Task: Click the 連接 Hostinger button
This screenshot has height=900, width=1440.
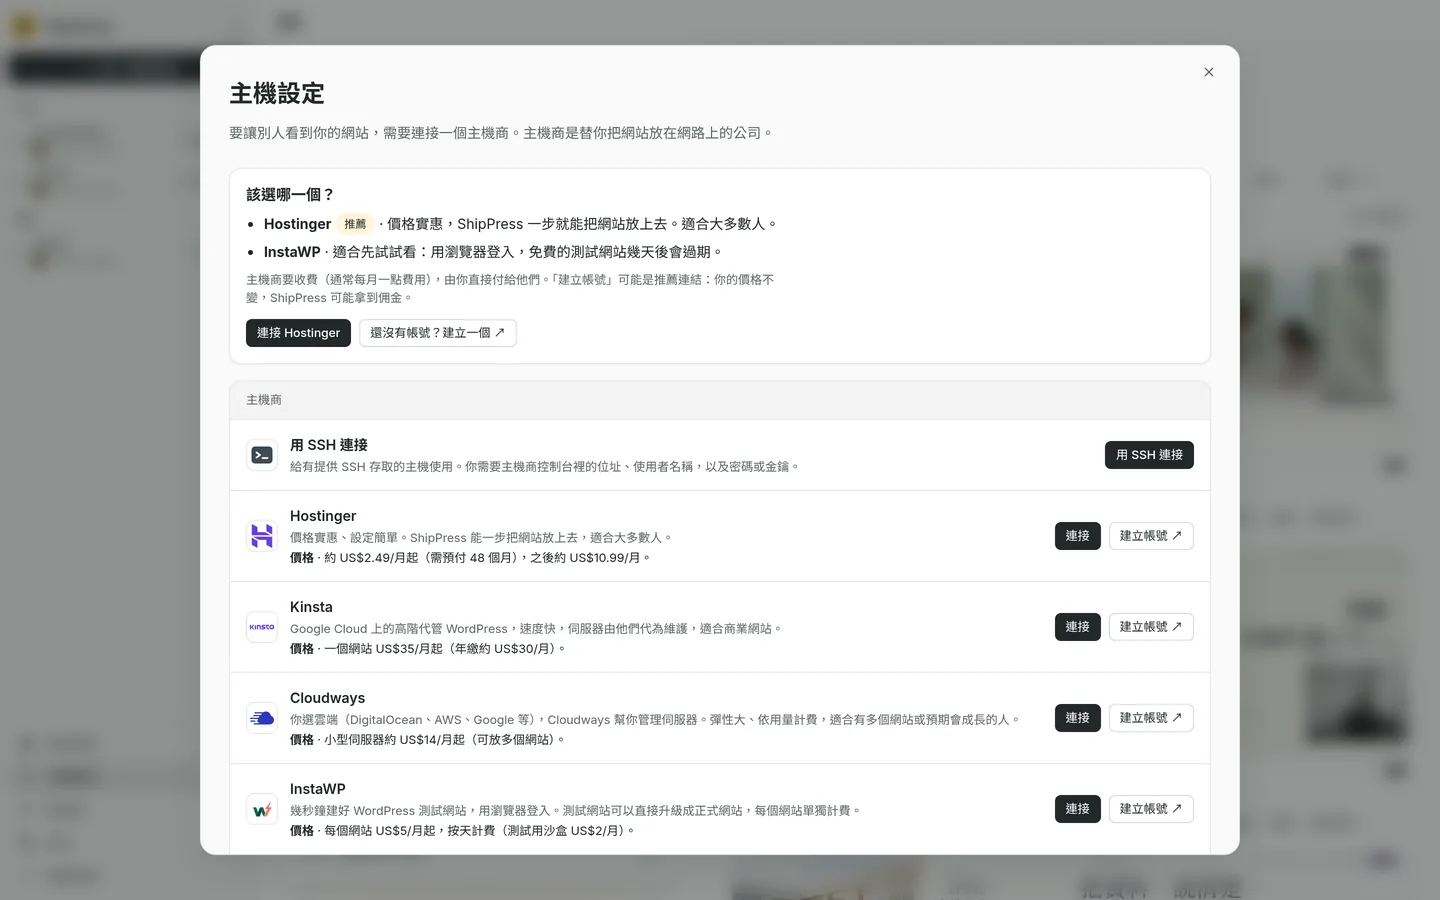Action: pos(298,333)
